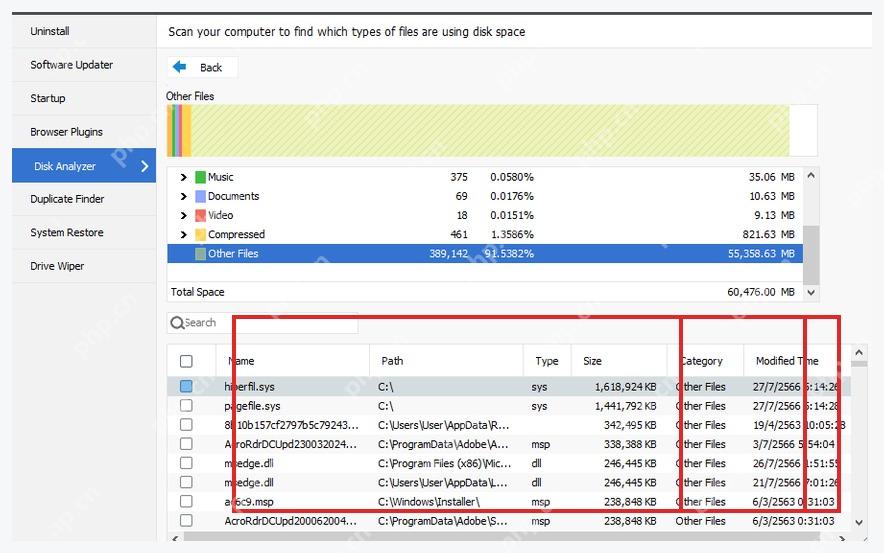884x553 pixels.
Task: Click the C:\ProgramData\Adobe\S... path cell
Action: [x=443, y=521]
